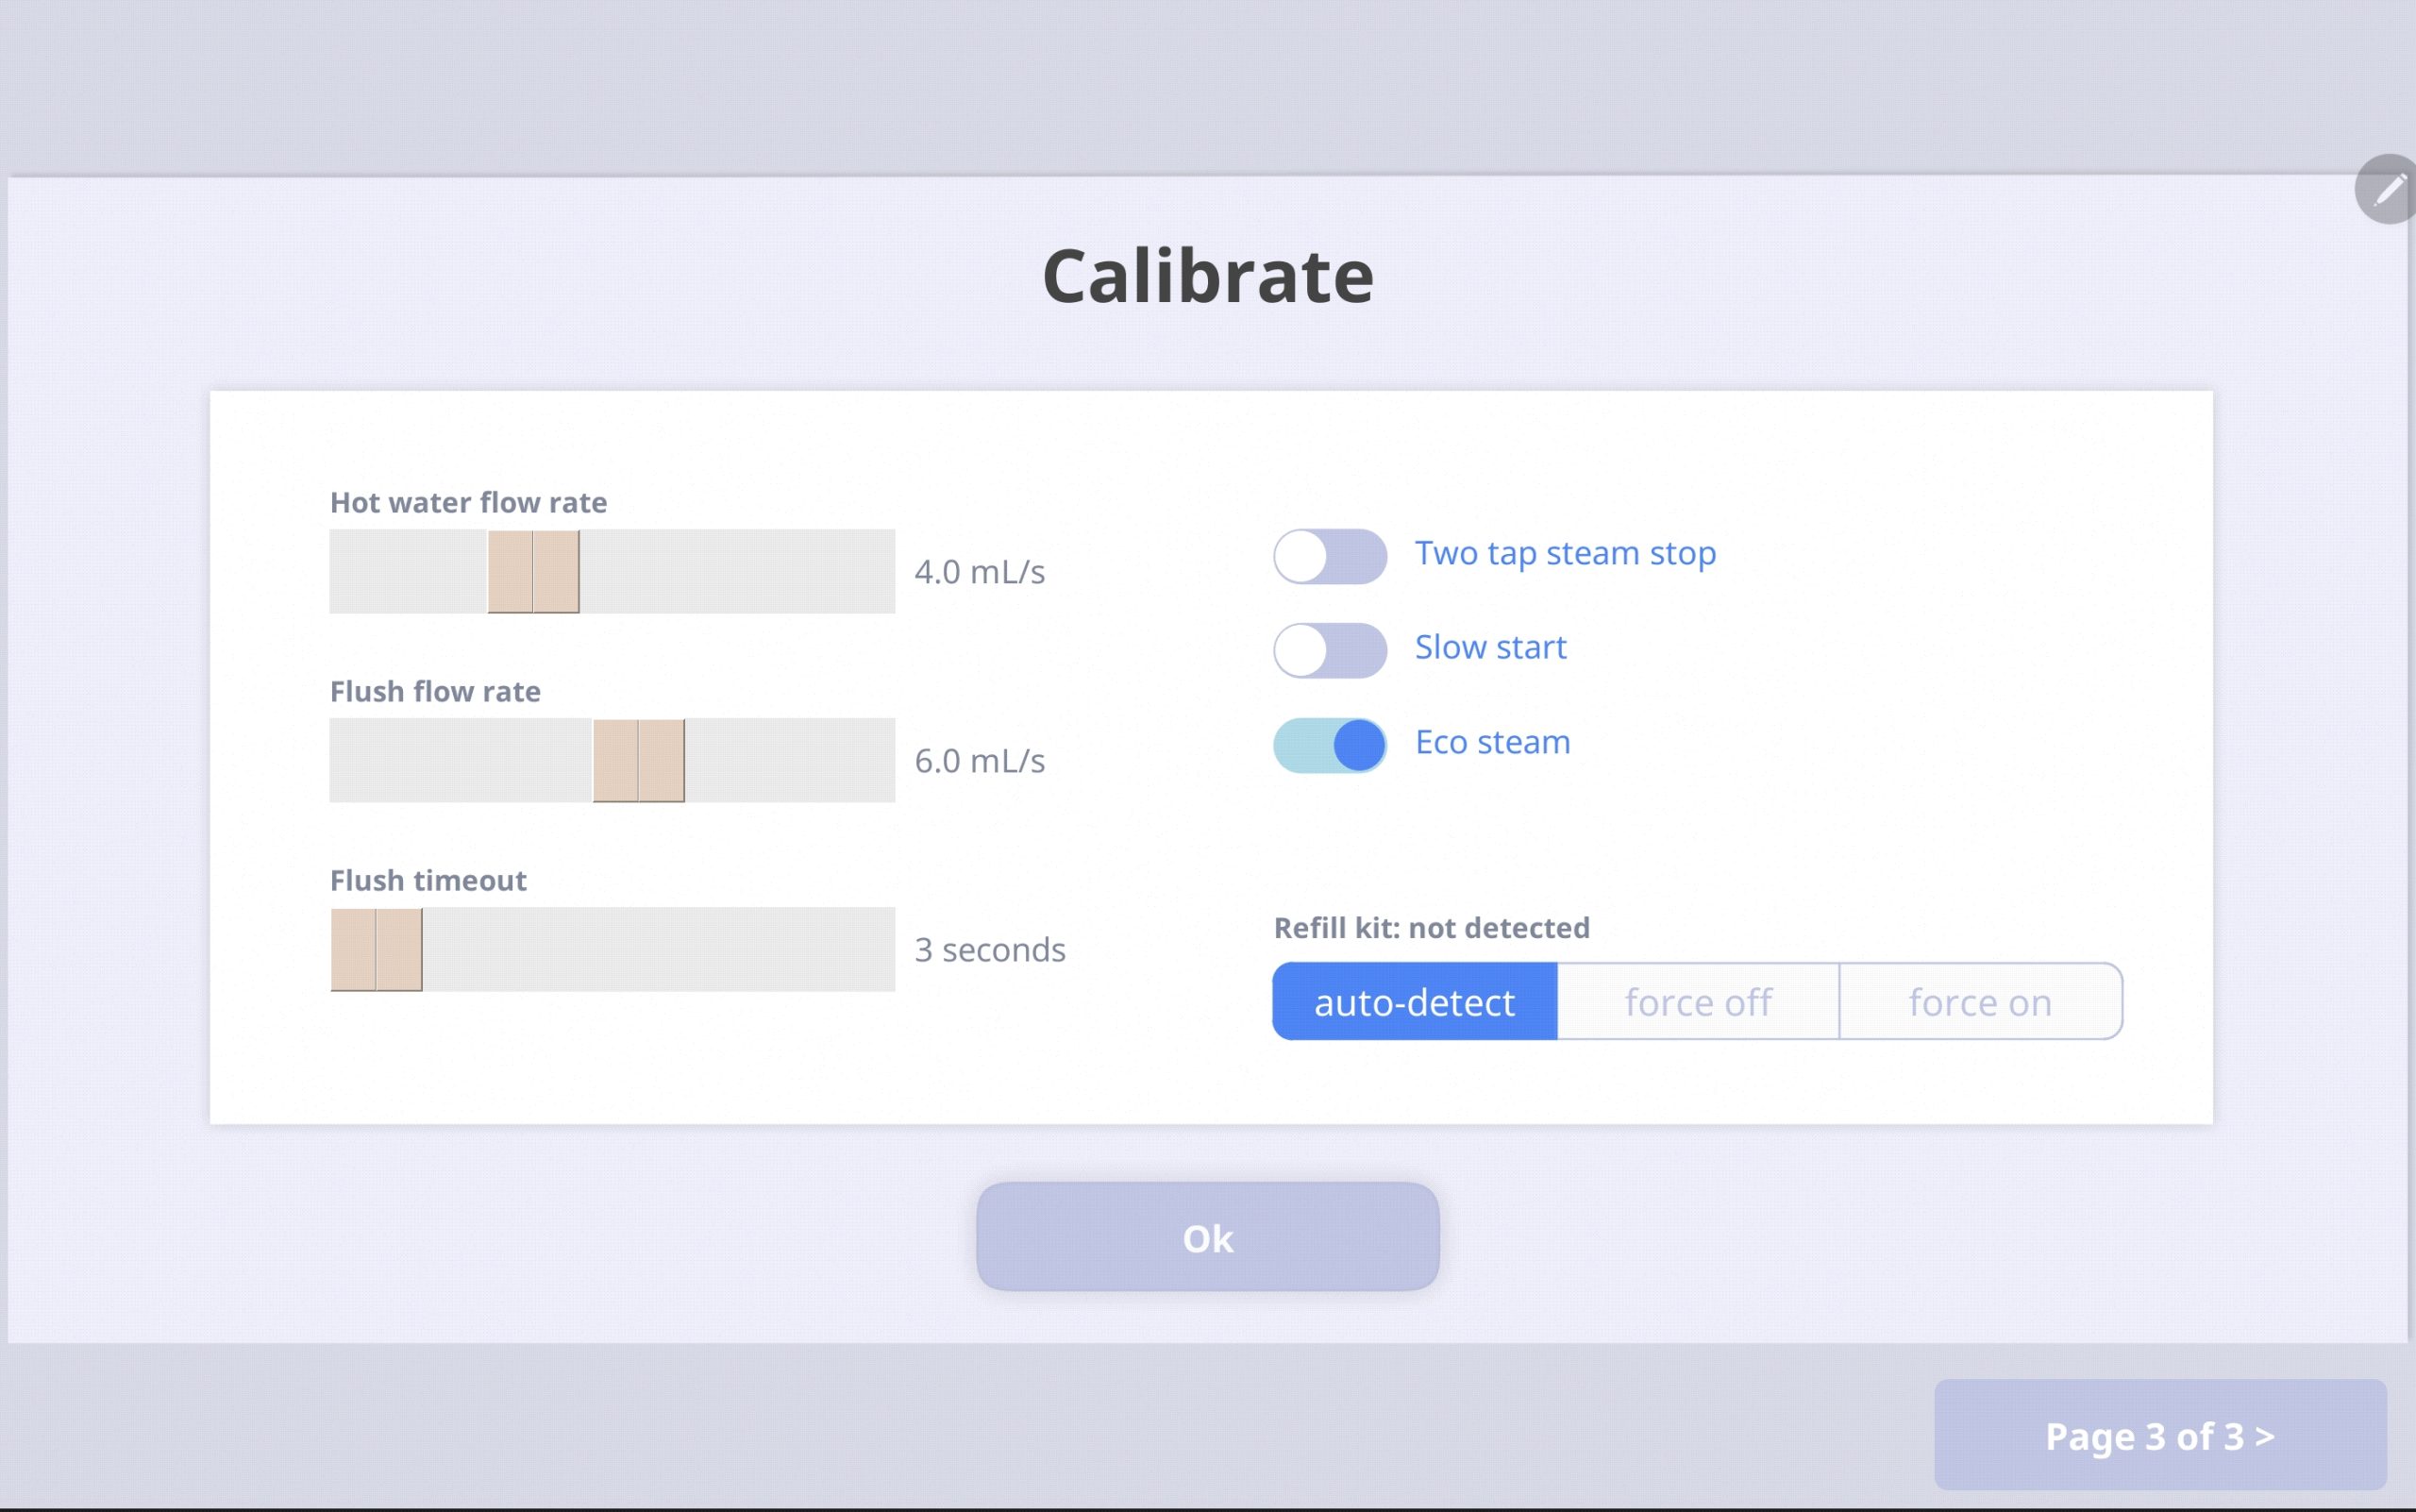The width and height of the screenshot is (2416, 1512).
Task: Click the Hot water flow rate slider handle
Action: 533,571
